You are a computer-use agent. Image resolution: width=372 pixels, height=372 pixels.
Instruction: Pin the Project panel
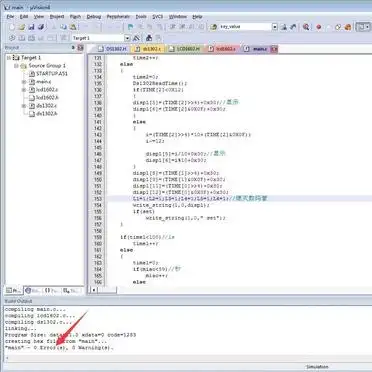73,48
